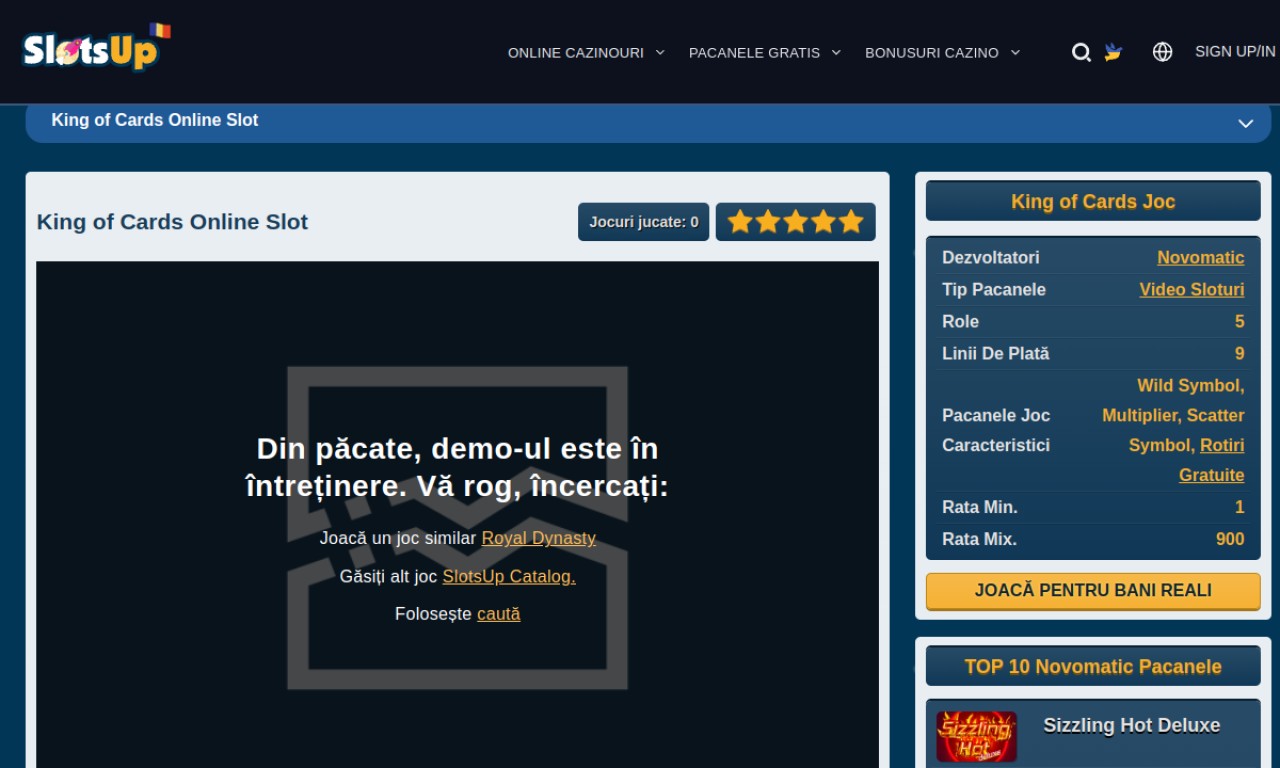The height and width of the screenshot is (768, 1280).
Task: Click Jocuri jucate: 0 counter
Action: click(644, 222)
